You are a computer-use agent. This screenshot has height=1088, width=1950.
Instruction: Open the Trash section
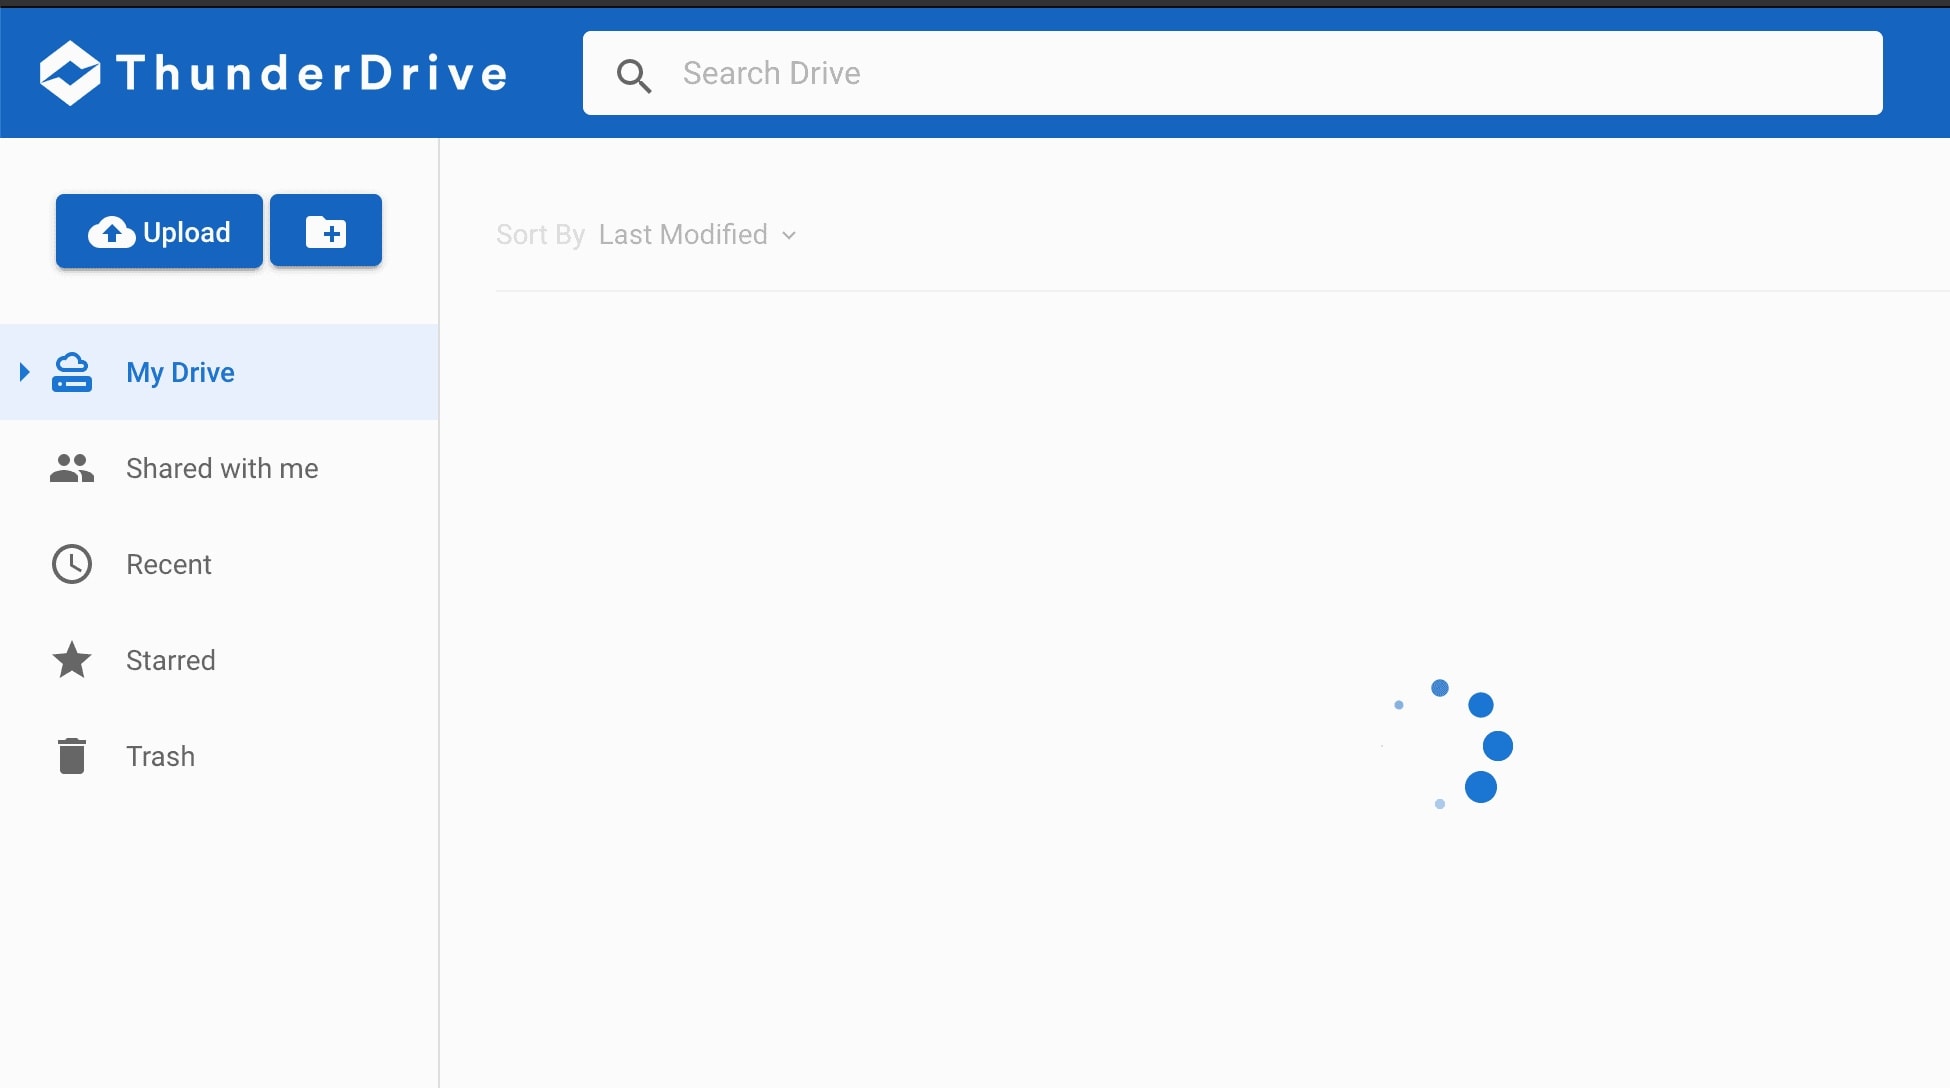click(219, 756)
